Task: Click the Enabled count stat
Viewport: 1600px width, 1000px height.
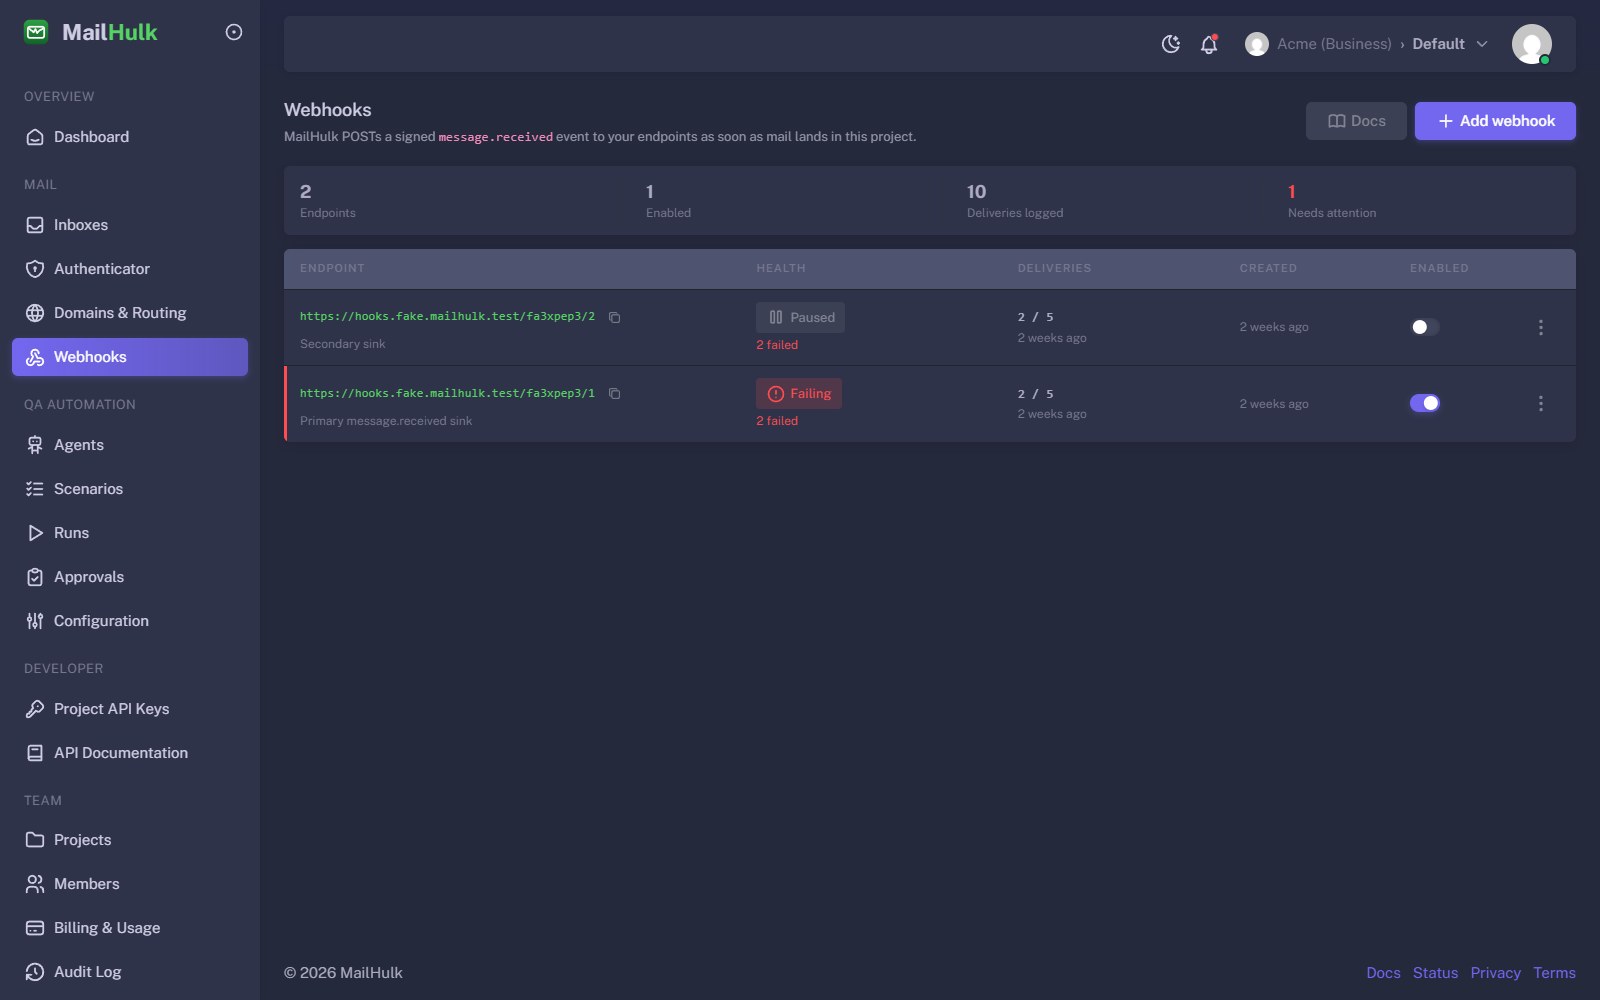Action: 668,201
